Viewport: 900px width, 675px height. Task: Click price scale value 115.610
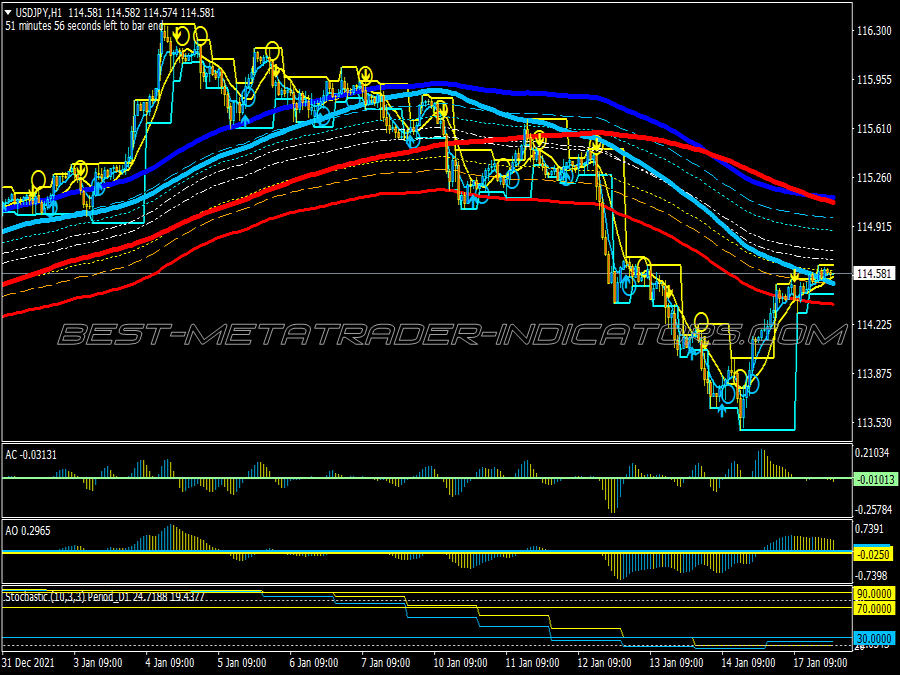(874, 129)
